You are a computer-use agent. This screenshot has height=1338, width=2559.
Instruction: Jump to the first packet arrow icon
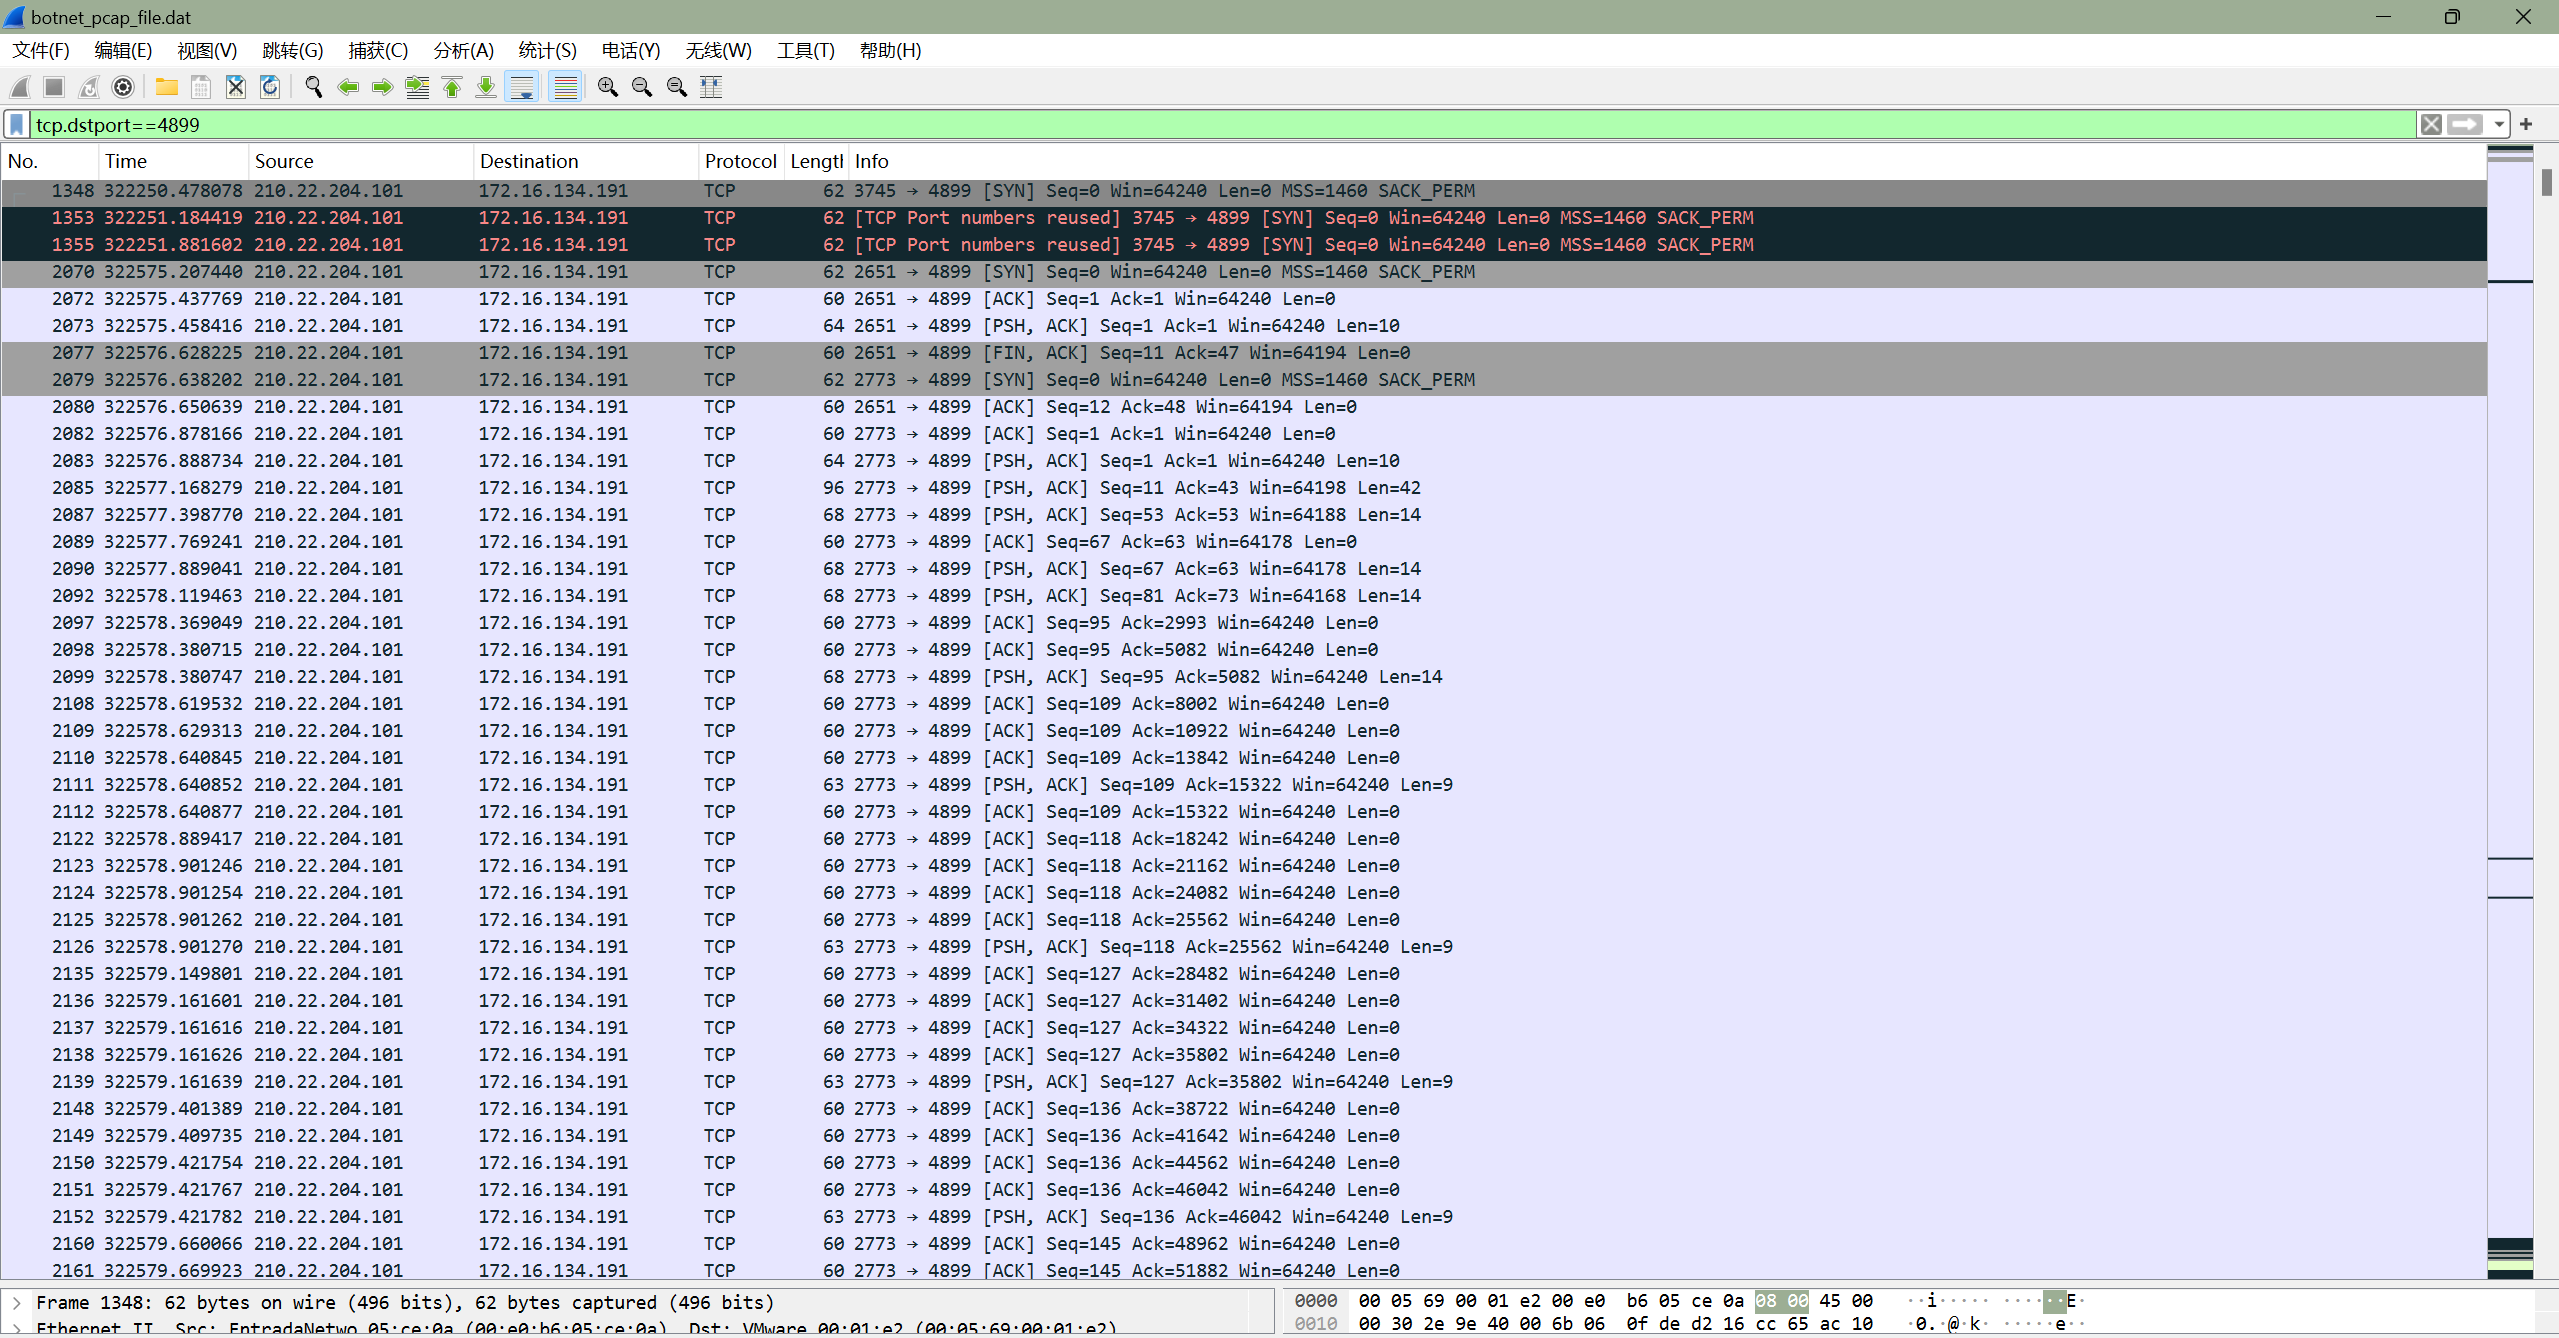[452, 87]
